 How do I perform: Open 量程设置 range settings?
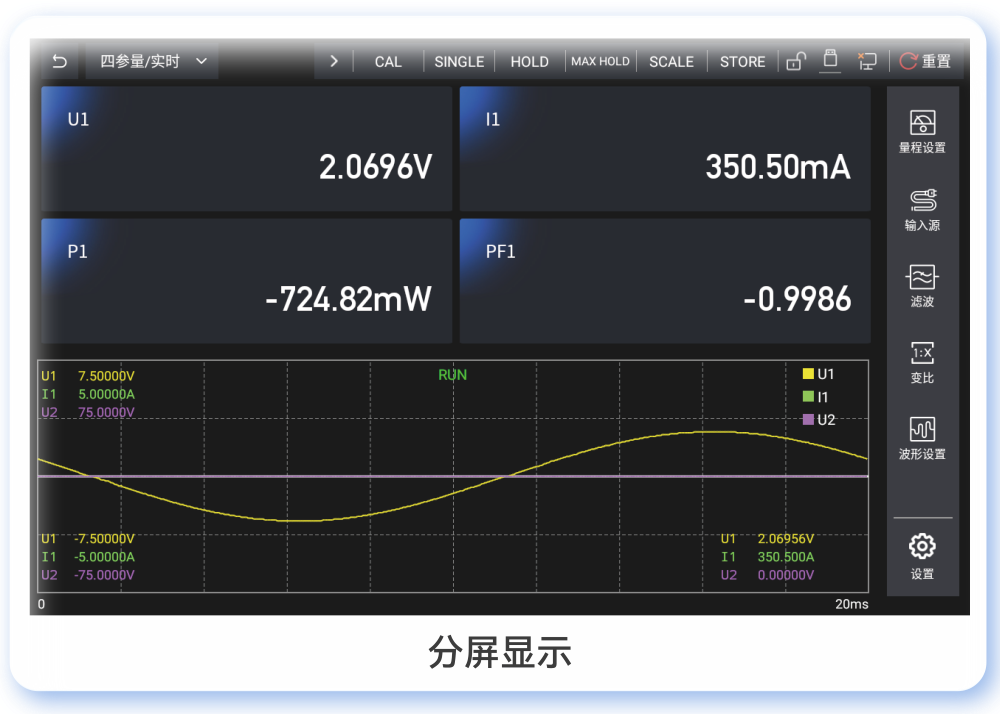point(922,132)
